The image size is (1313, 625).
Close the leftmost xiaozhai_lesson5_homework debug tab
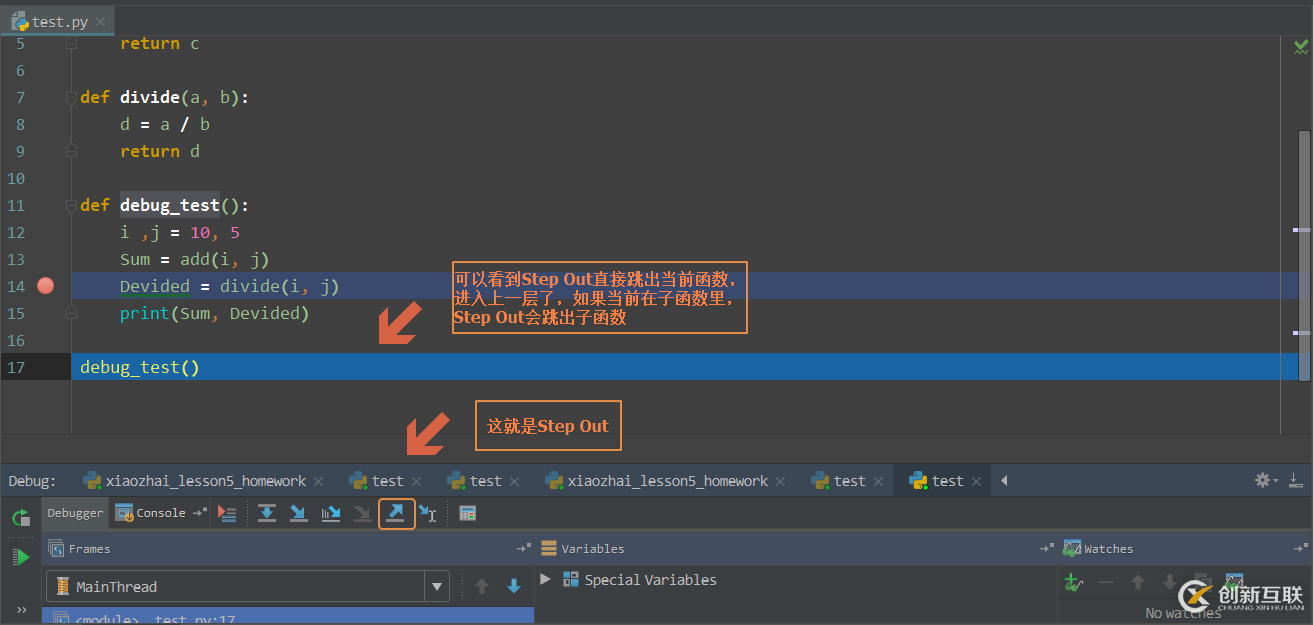tap(320, 481)
